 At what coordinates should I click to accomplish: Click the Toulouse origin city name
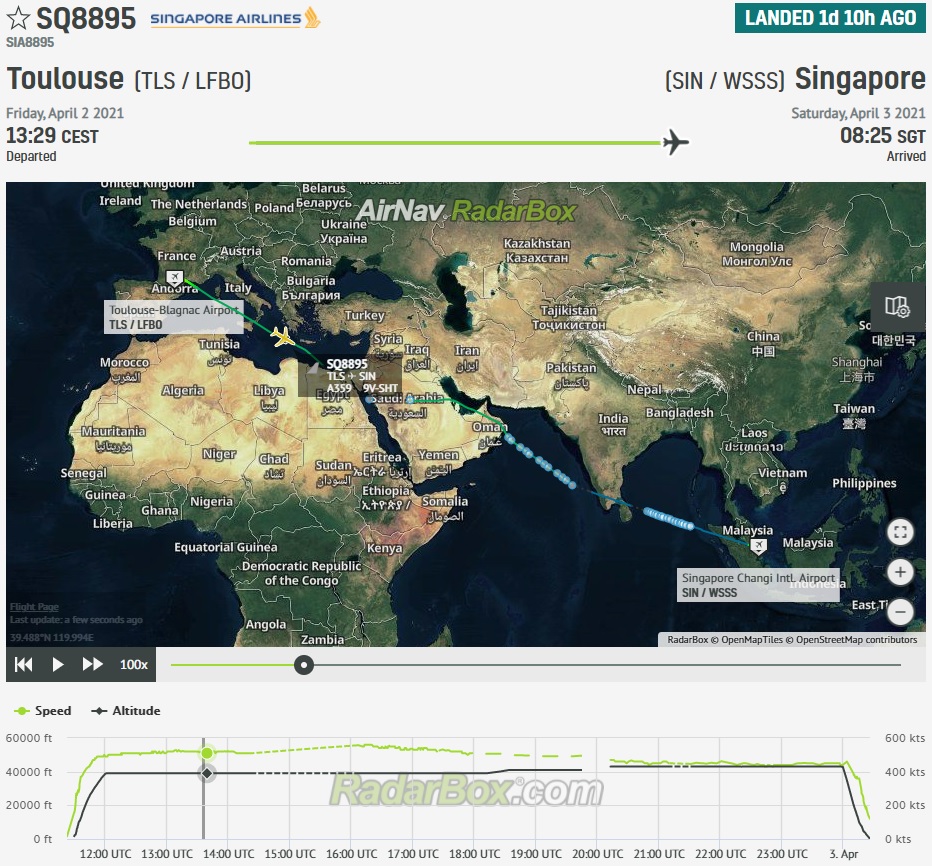click(x=65, y=78)
